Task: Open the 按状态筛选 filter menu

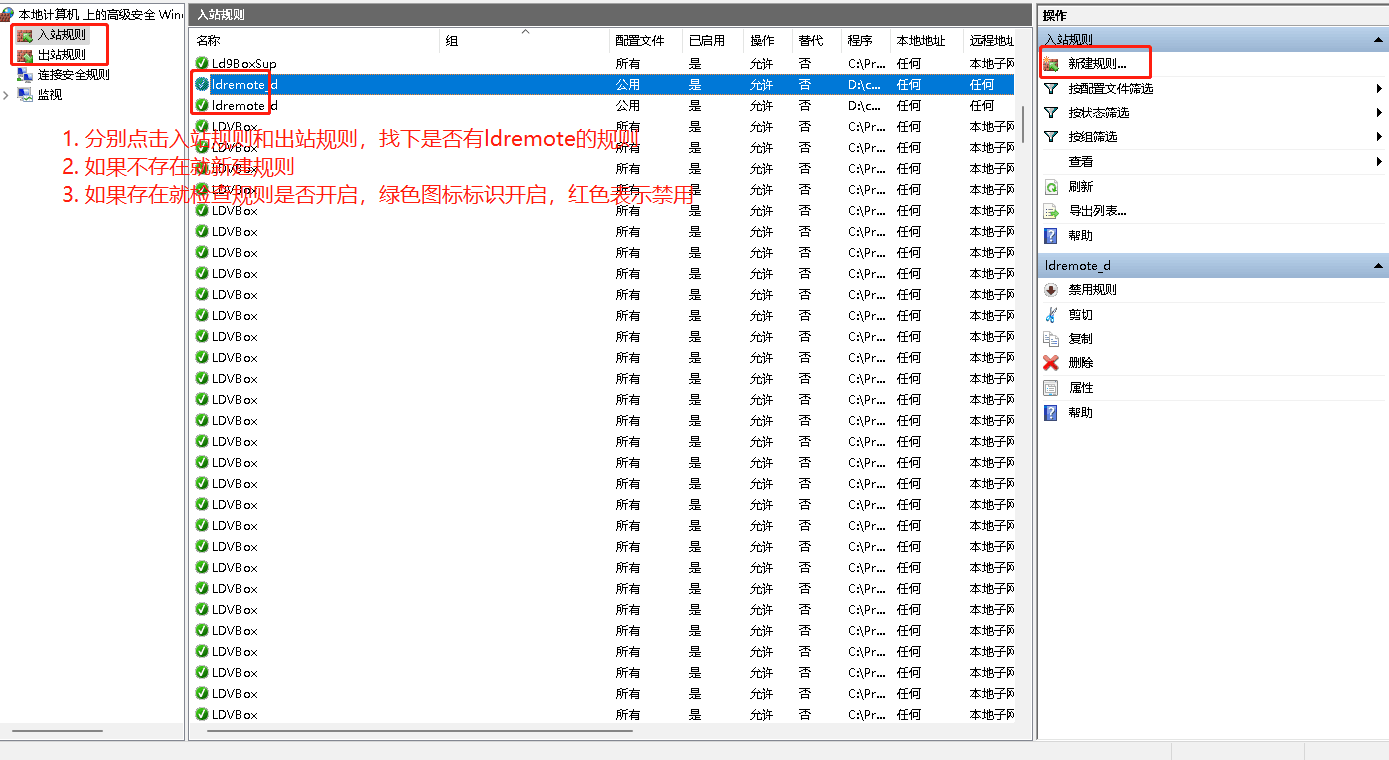Action: (x=1098, y=113)
